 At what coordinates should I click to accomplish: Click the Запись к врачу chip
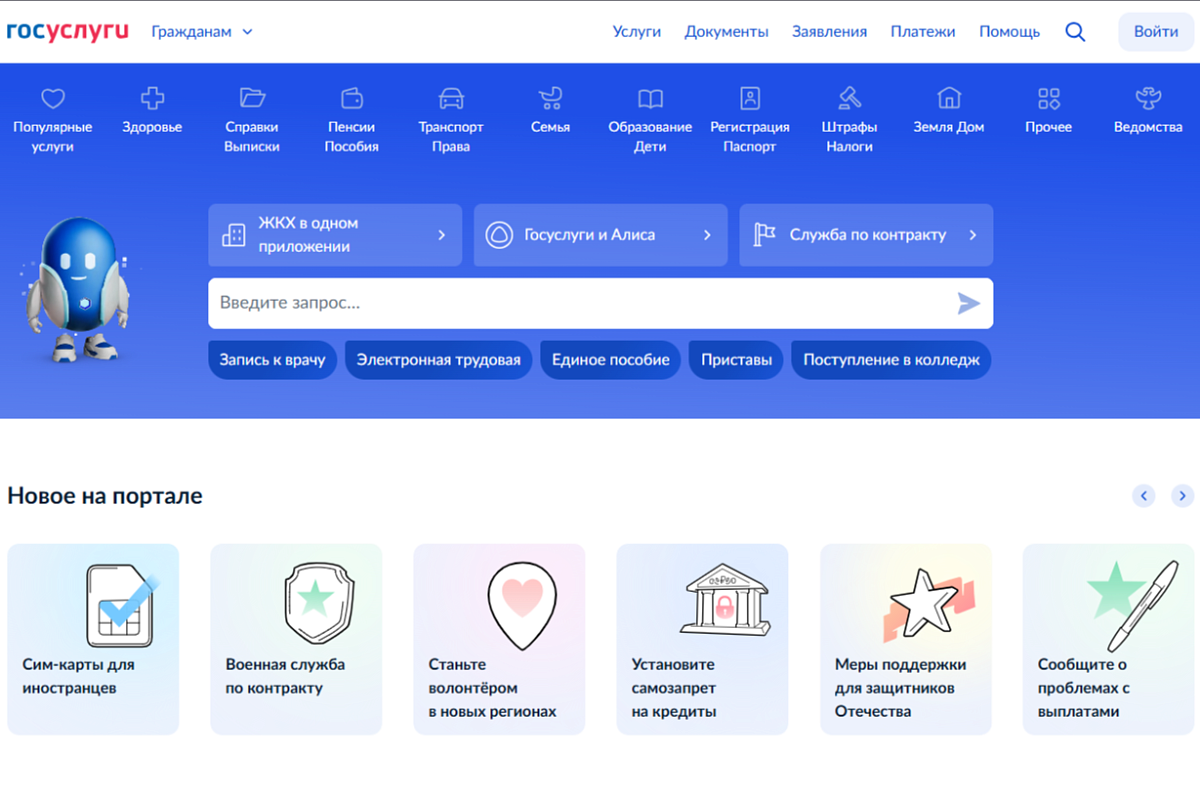(x=272, y=360)
